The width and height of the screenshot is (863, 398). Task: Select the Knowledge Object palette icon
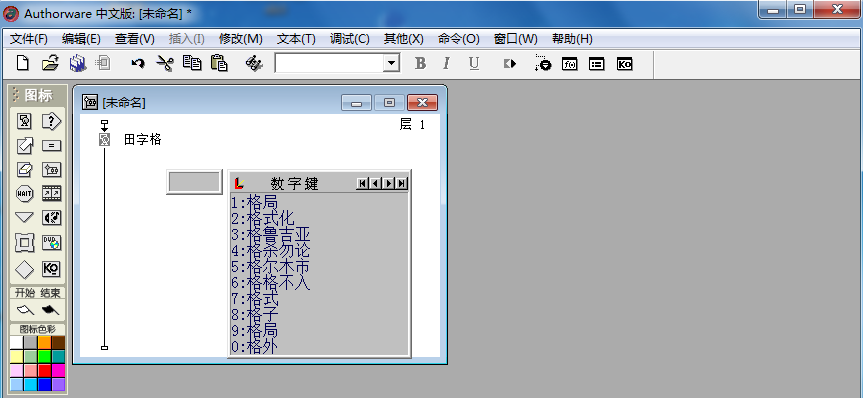pos(51,269)
